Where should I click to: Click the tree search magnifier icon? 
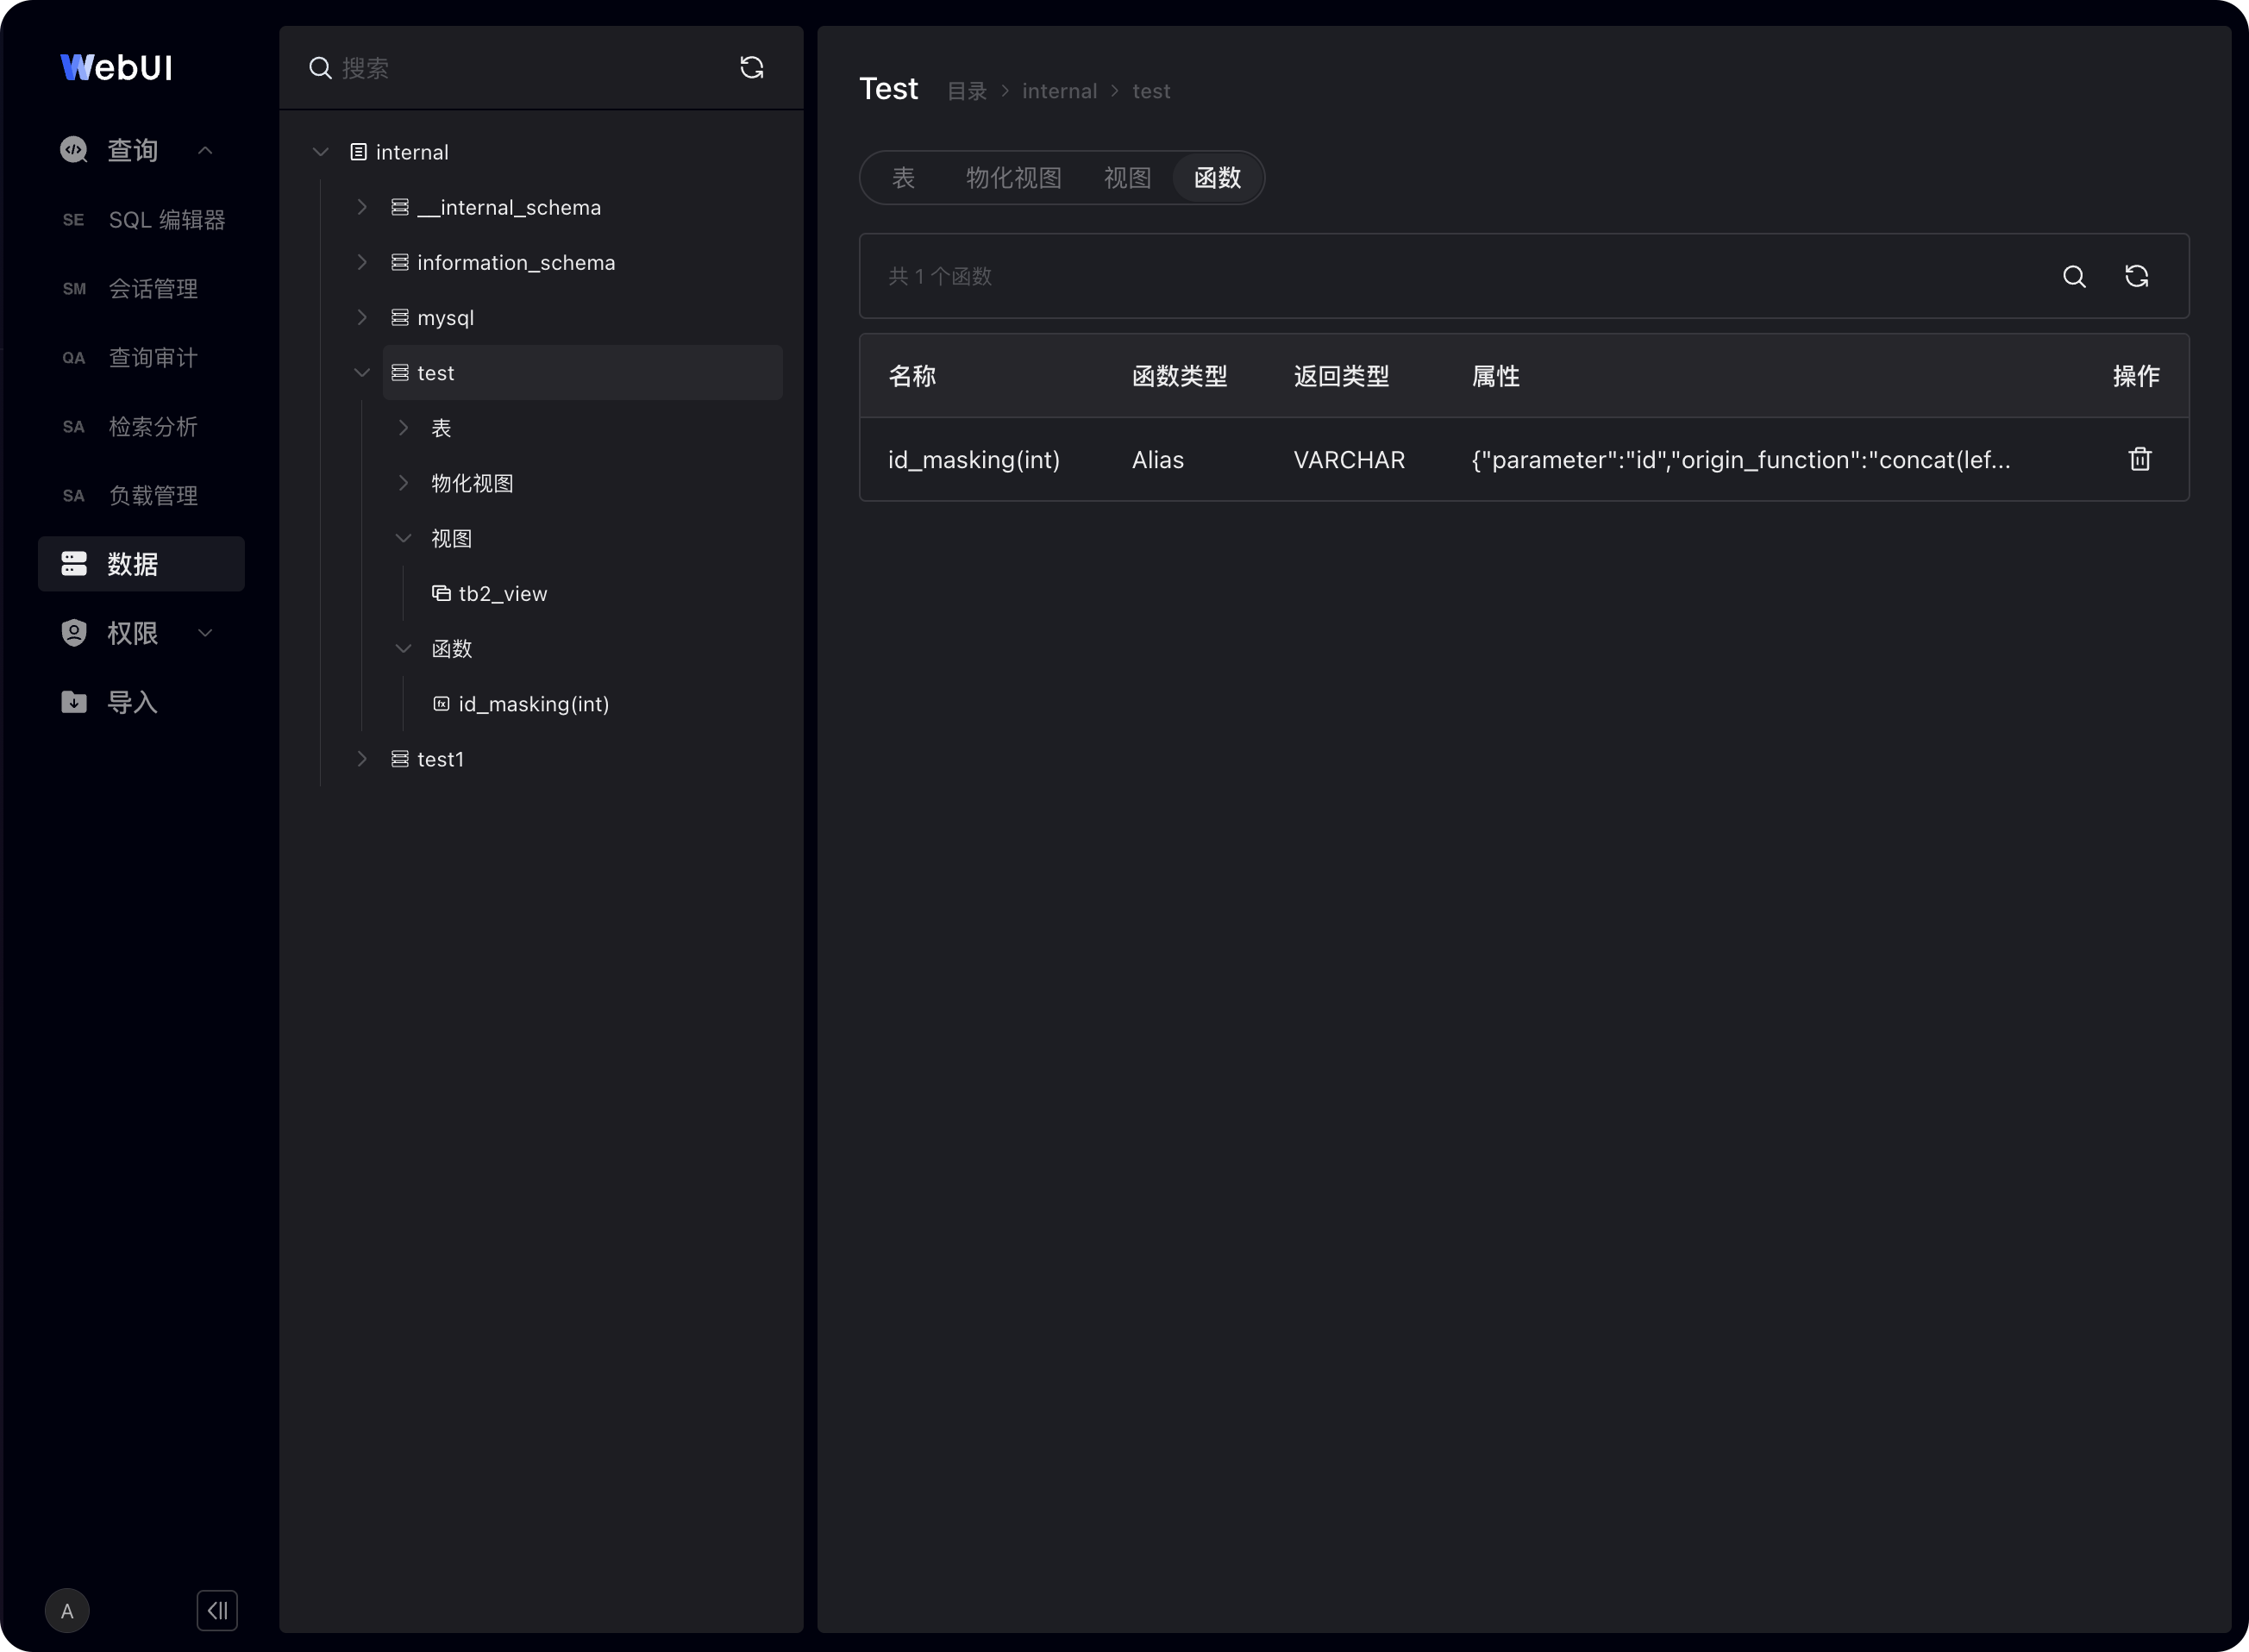[320, 68]
